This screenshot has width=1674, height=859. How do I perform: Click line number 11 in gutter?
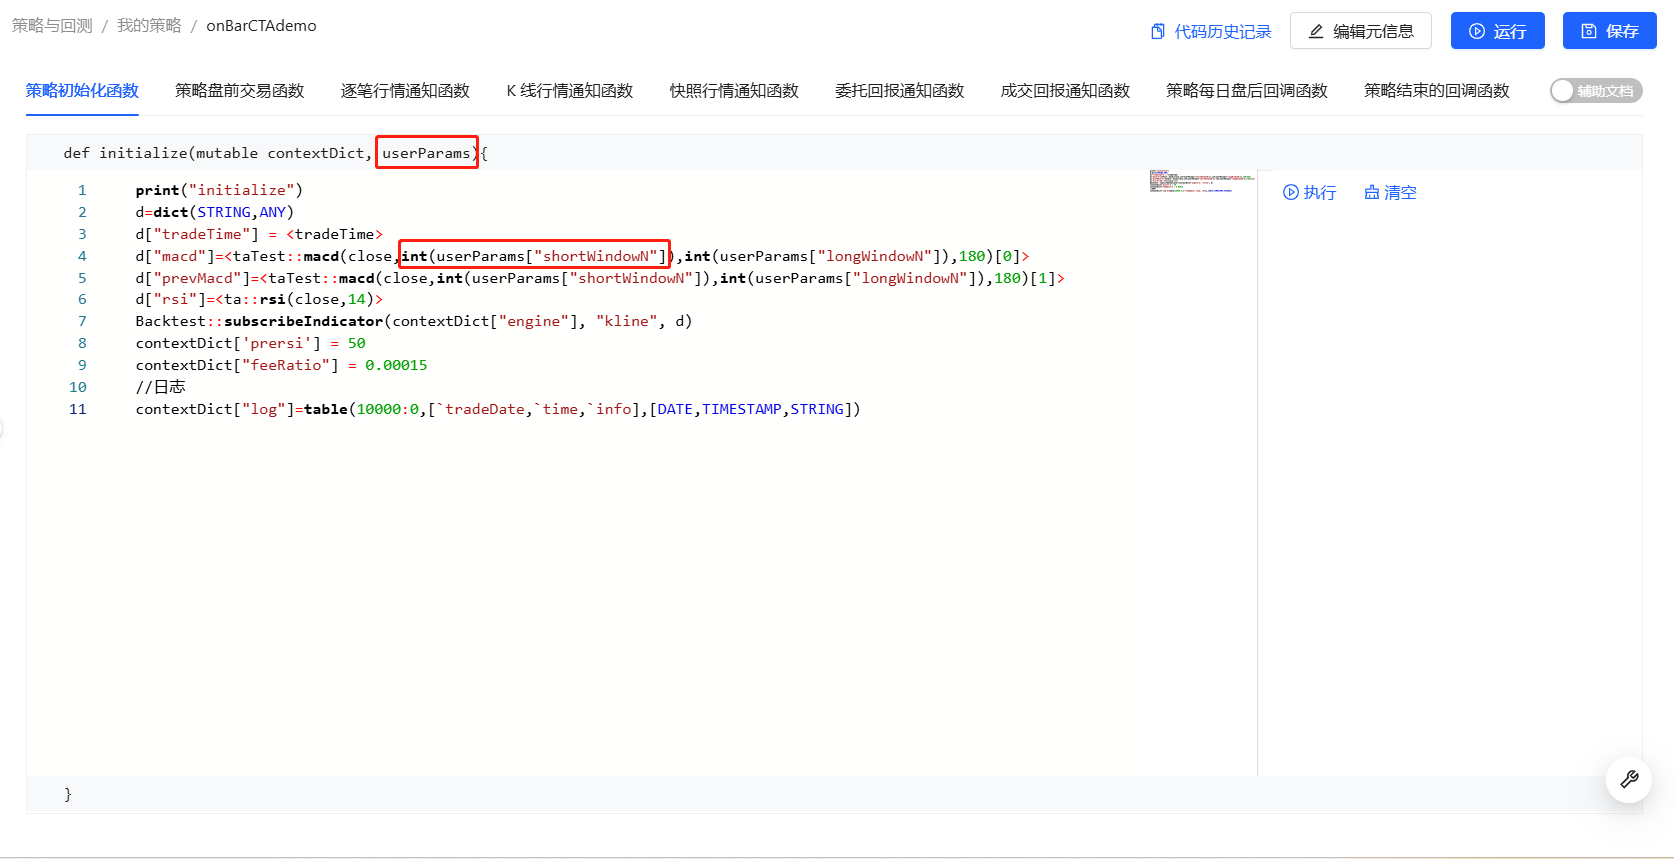[78, 409]
